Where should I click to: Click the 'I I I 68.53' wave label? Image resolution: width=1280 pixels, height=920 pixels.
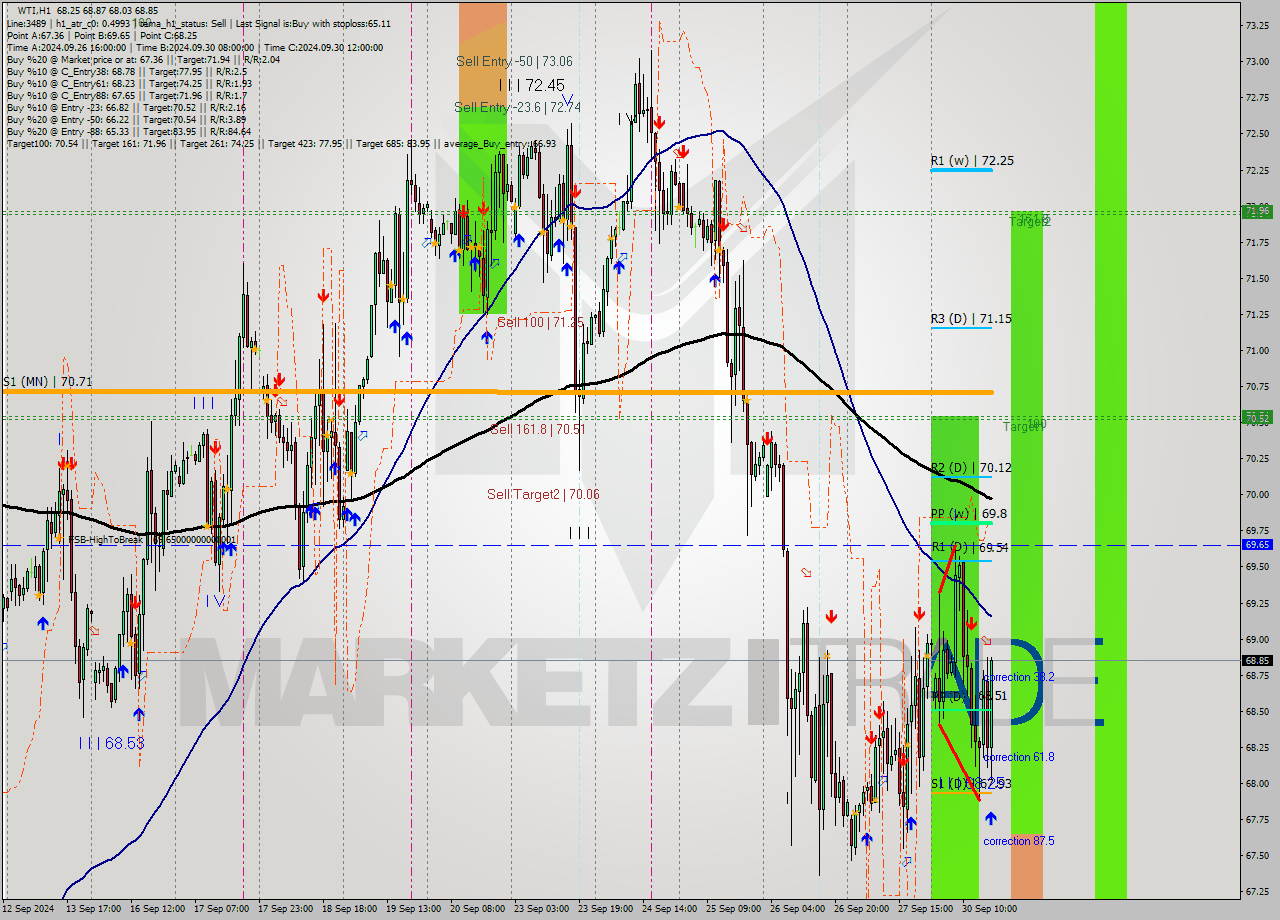(x=111, y=743)
